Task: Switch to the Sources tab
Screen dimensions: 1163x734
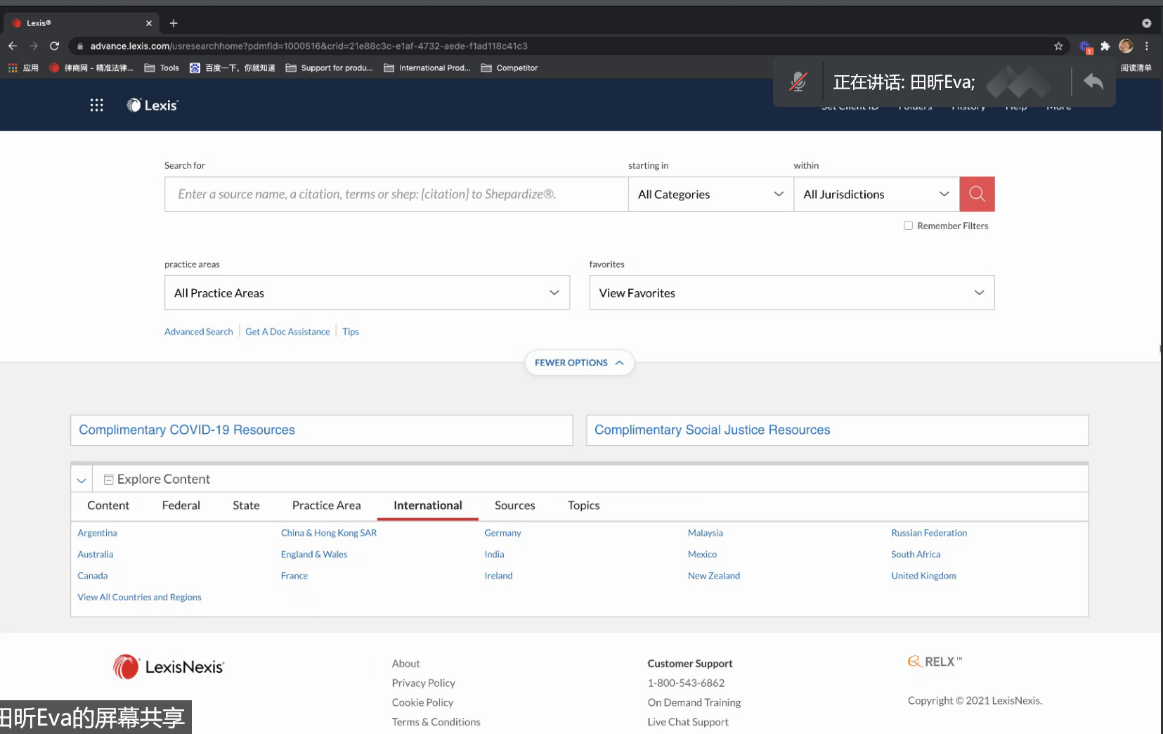Action: 515,505
